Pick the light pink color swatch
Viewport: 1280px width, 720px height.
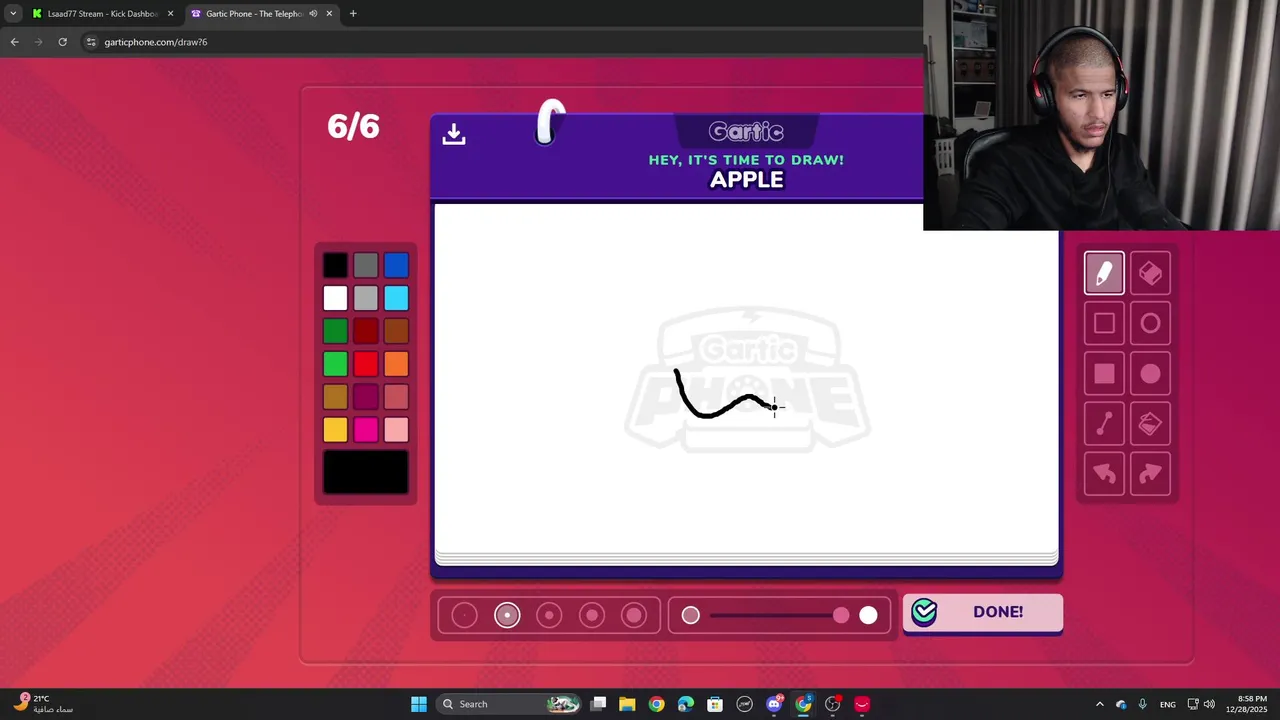(x=396, y=430)
